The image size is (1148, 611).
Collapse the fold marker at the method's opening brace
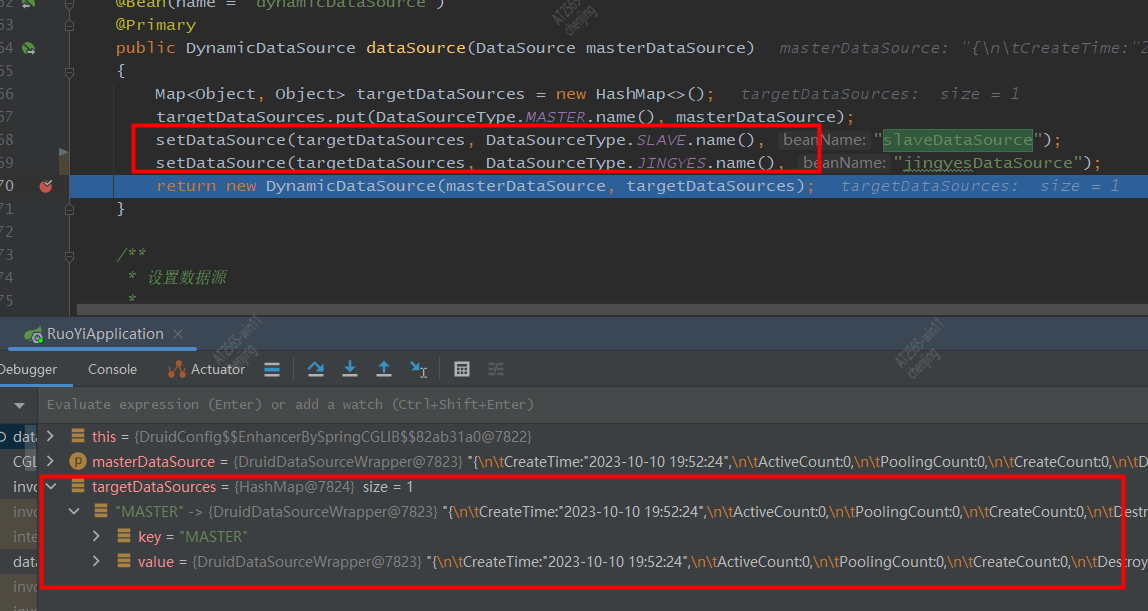click(x=69, y=72)
